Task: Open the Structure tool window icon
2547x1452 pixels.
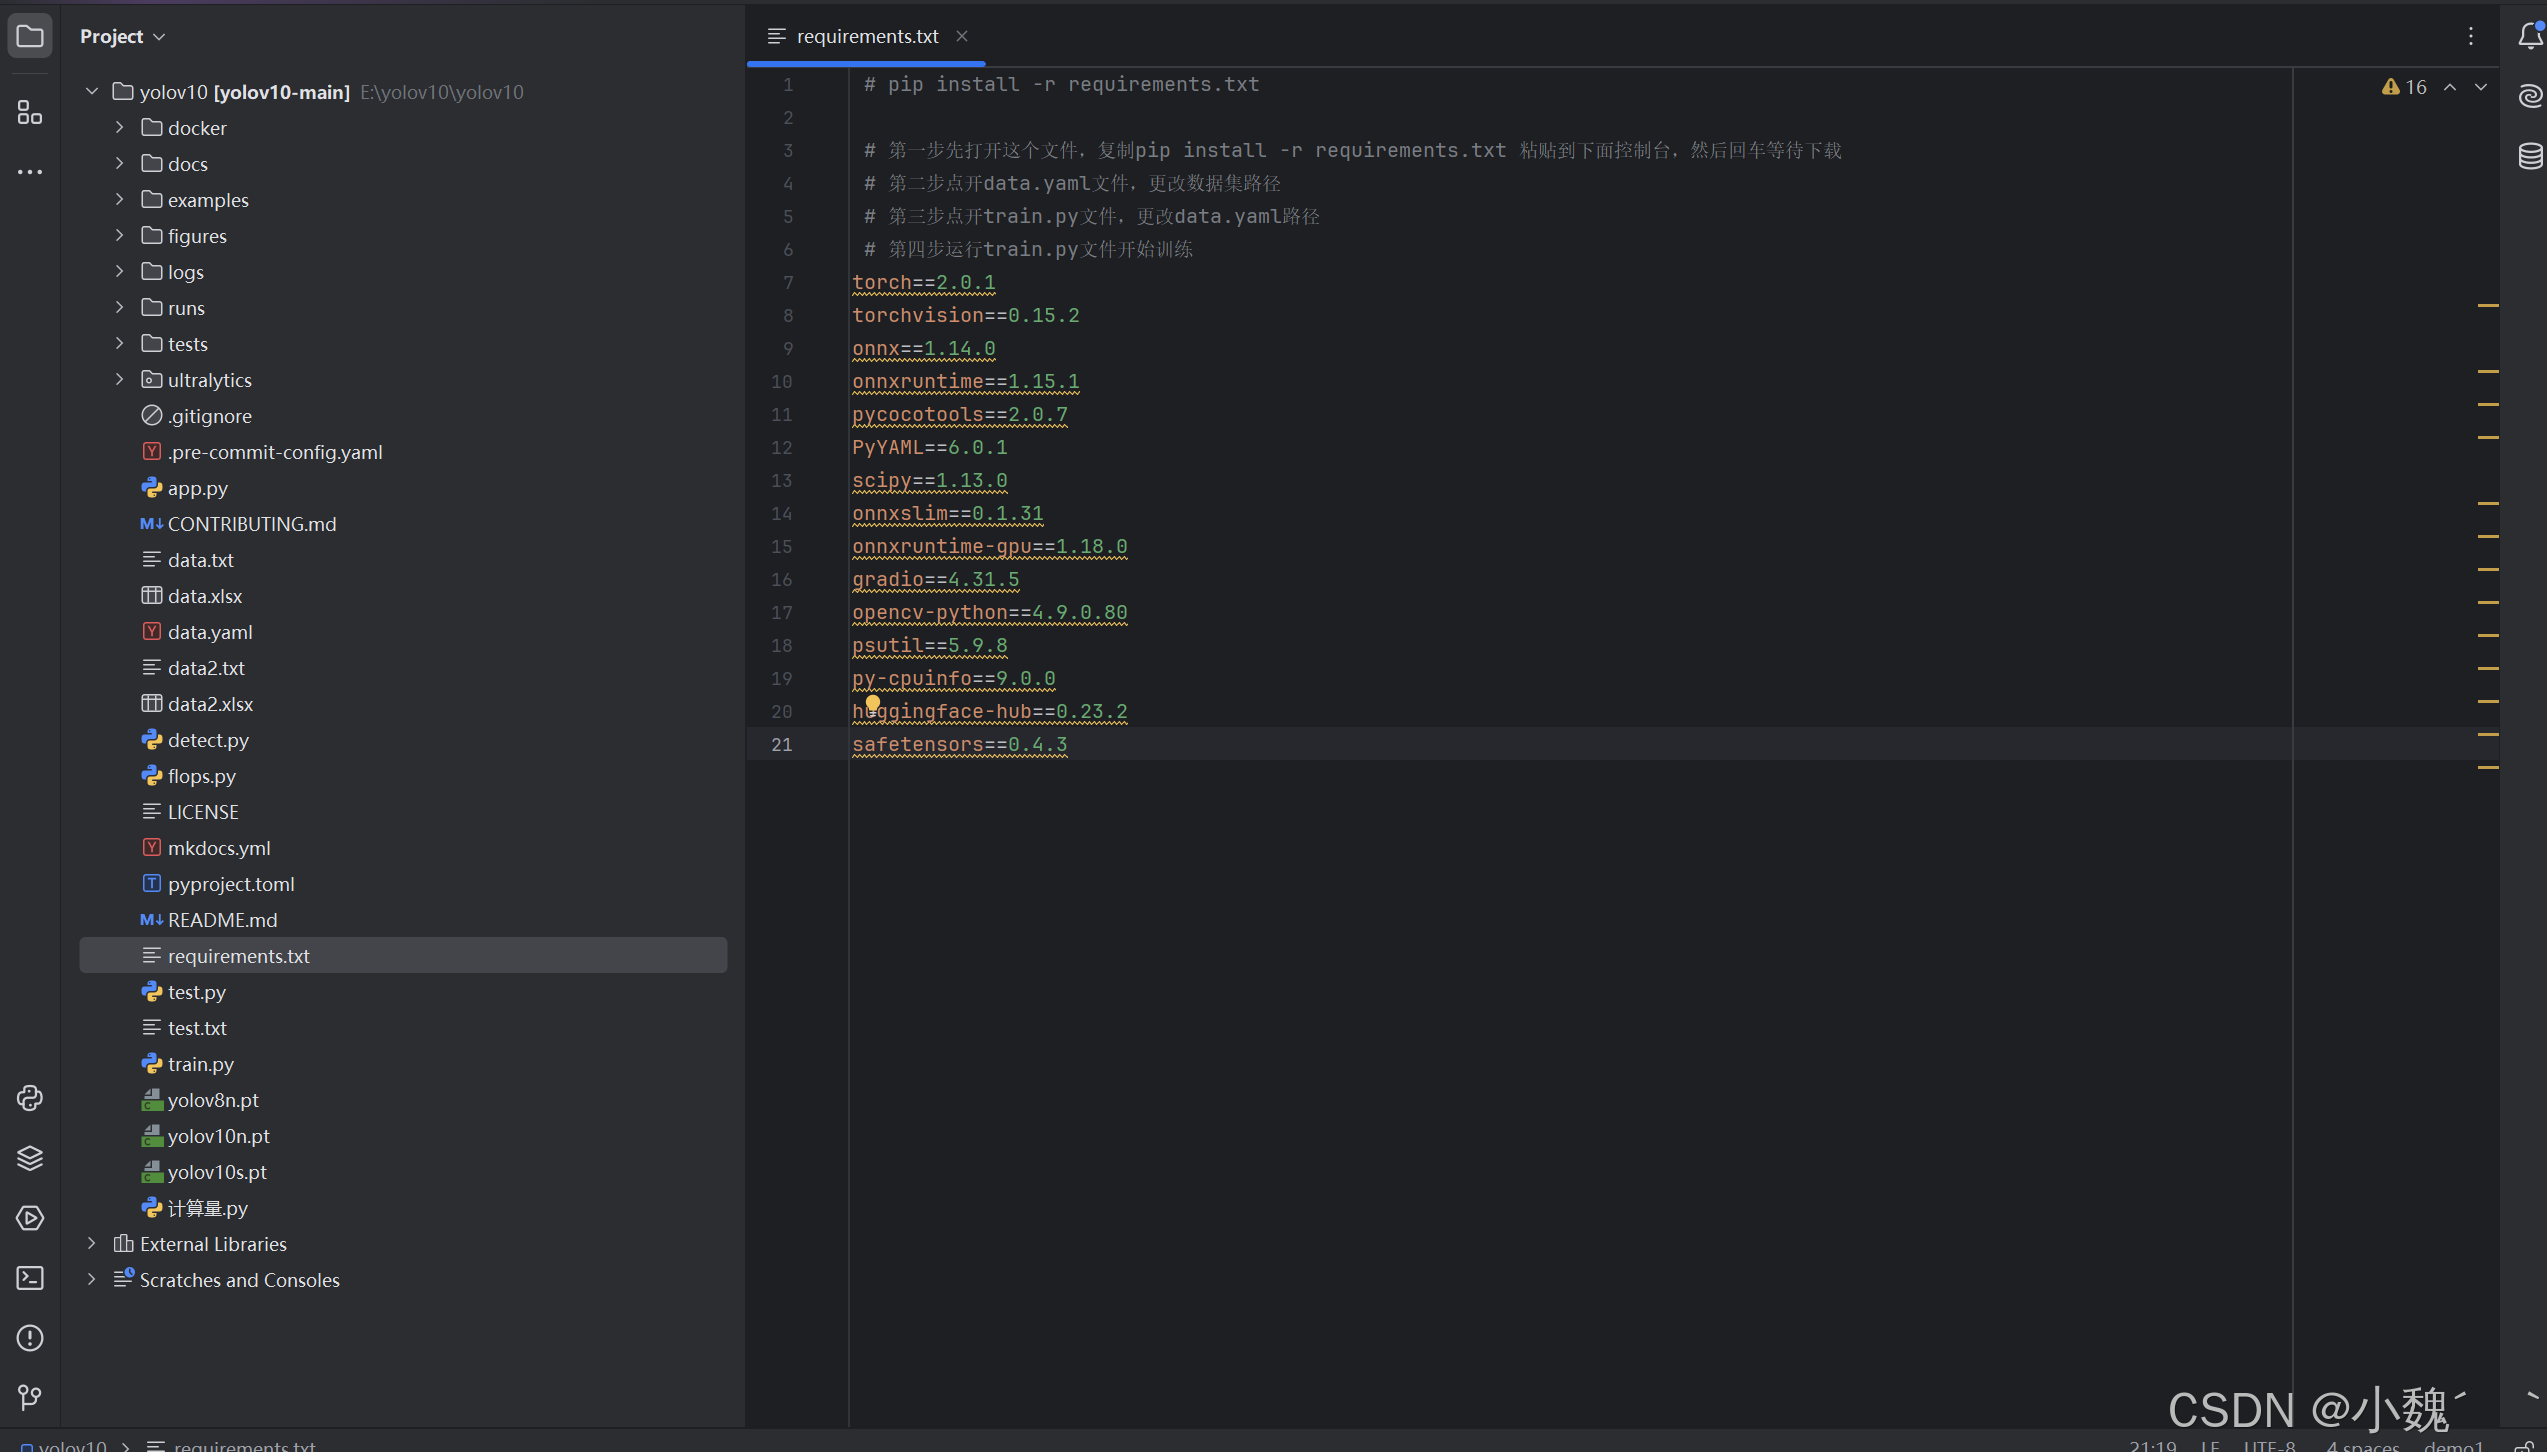Action: tap(30, 112)
